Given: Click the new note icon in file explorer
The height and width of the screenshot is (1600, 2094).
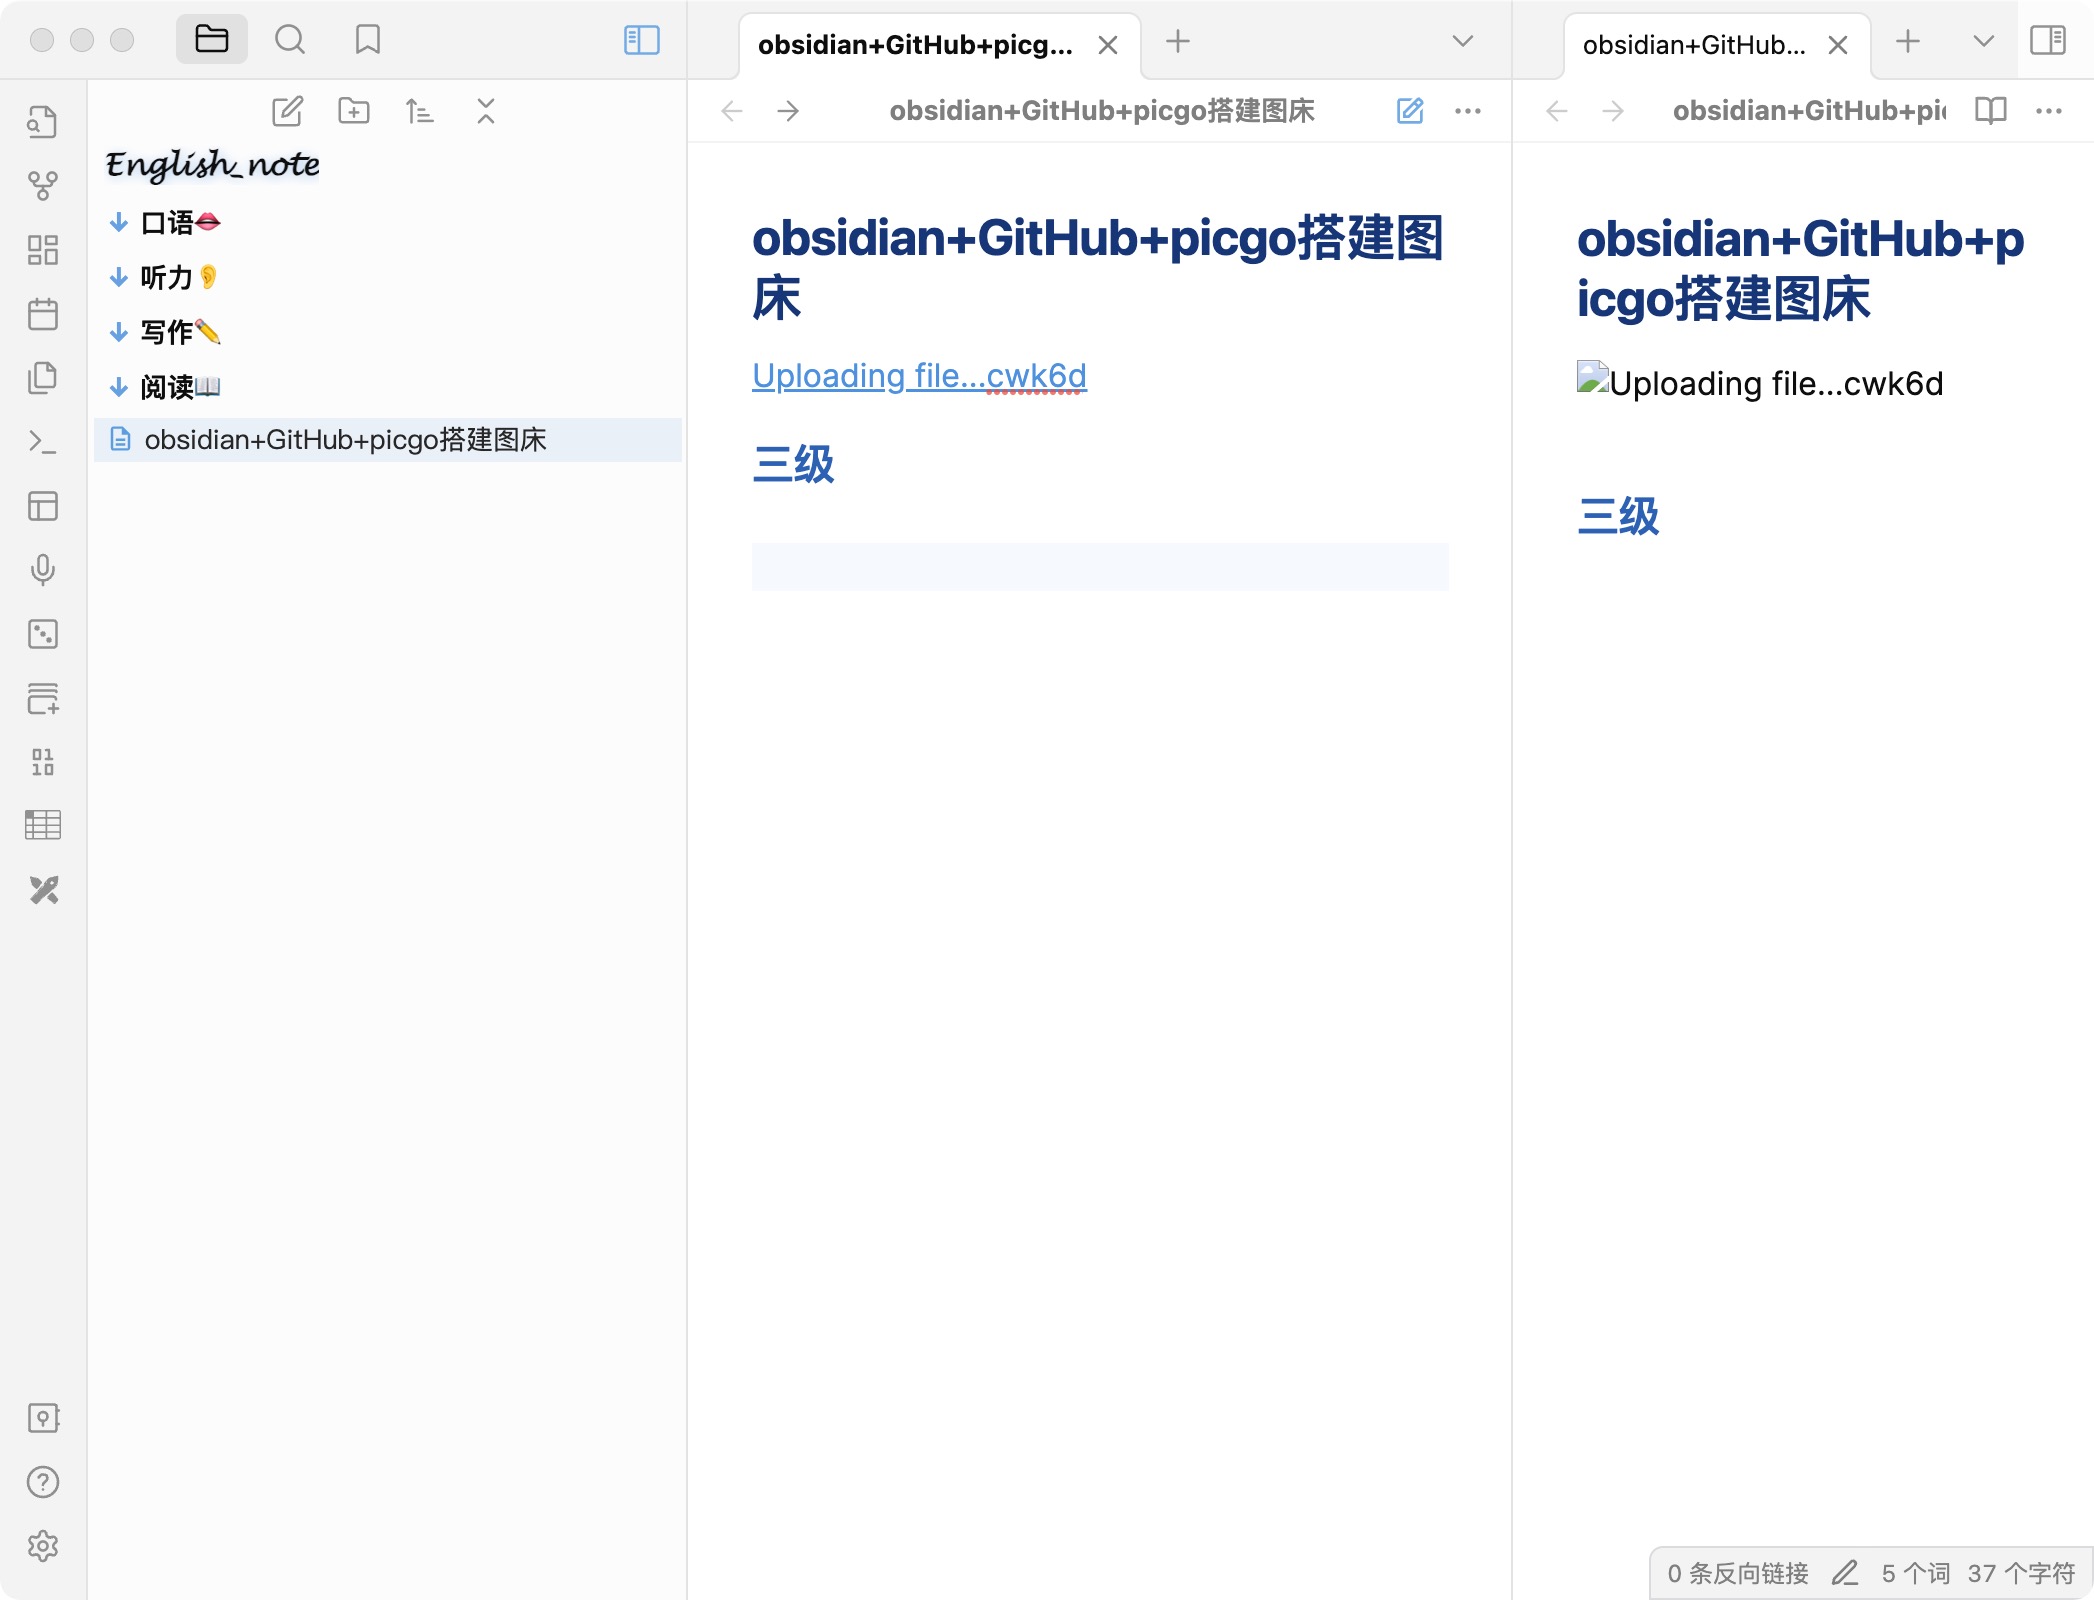Looking at the screenshot, I should [x=287, y=111].
